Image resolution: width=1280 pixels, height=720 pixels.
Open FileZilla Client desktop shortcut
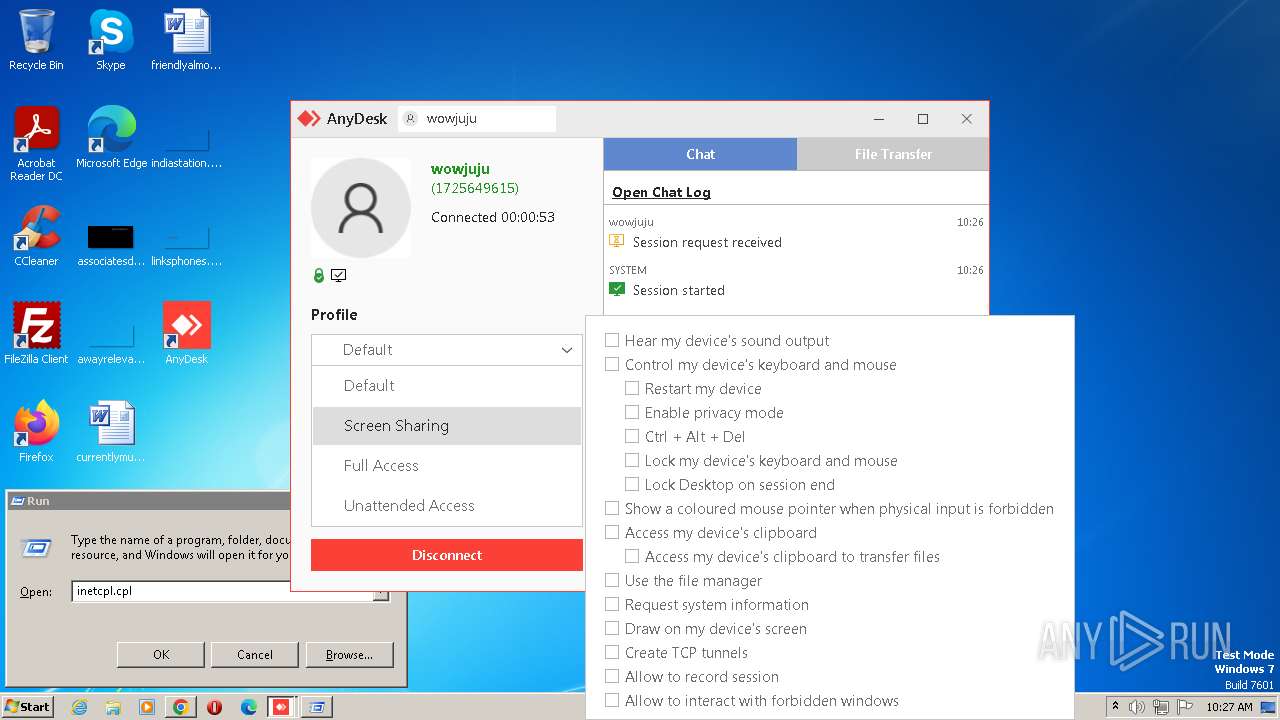(x=36, y=334)
